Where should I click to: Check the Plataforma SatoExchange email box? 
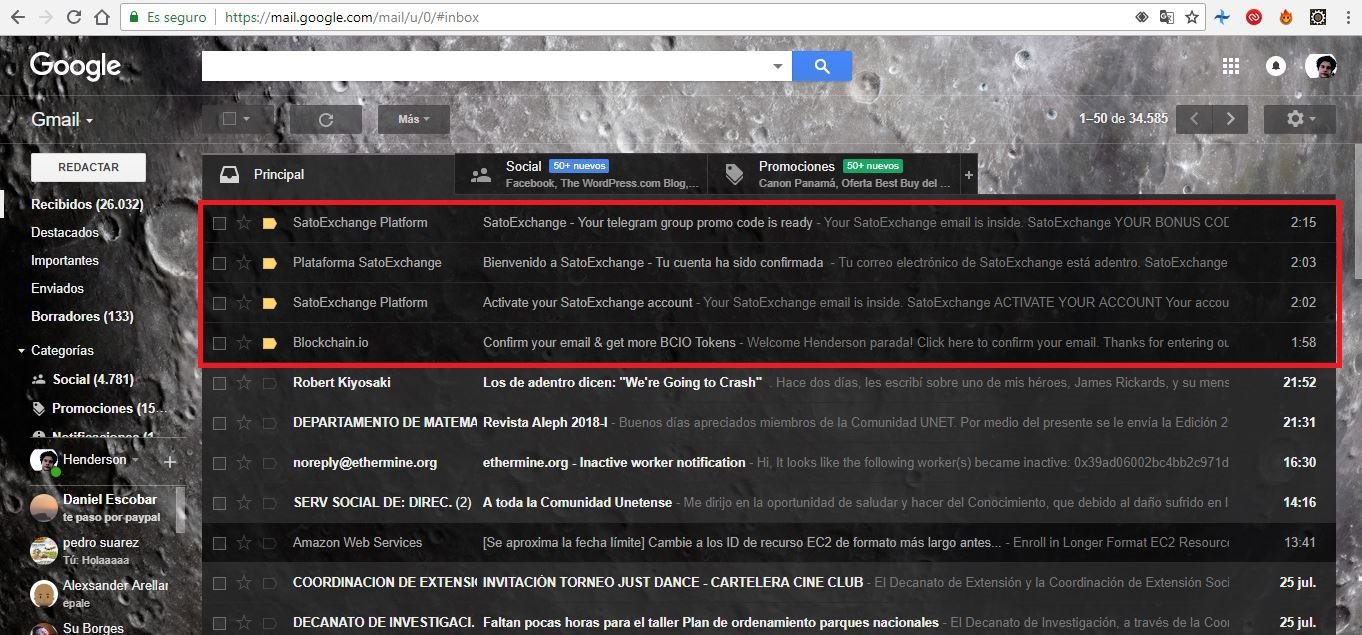coord(219,263)
